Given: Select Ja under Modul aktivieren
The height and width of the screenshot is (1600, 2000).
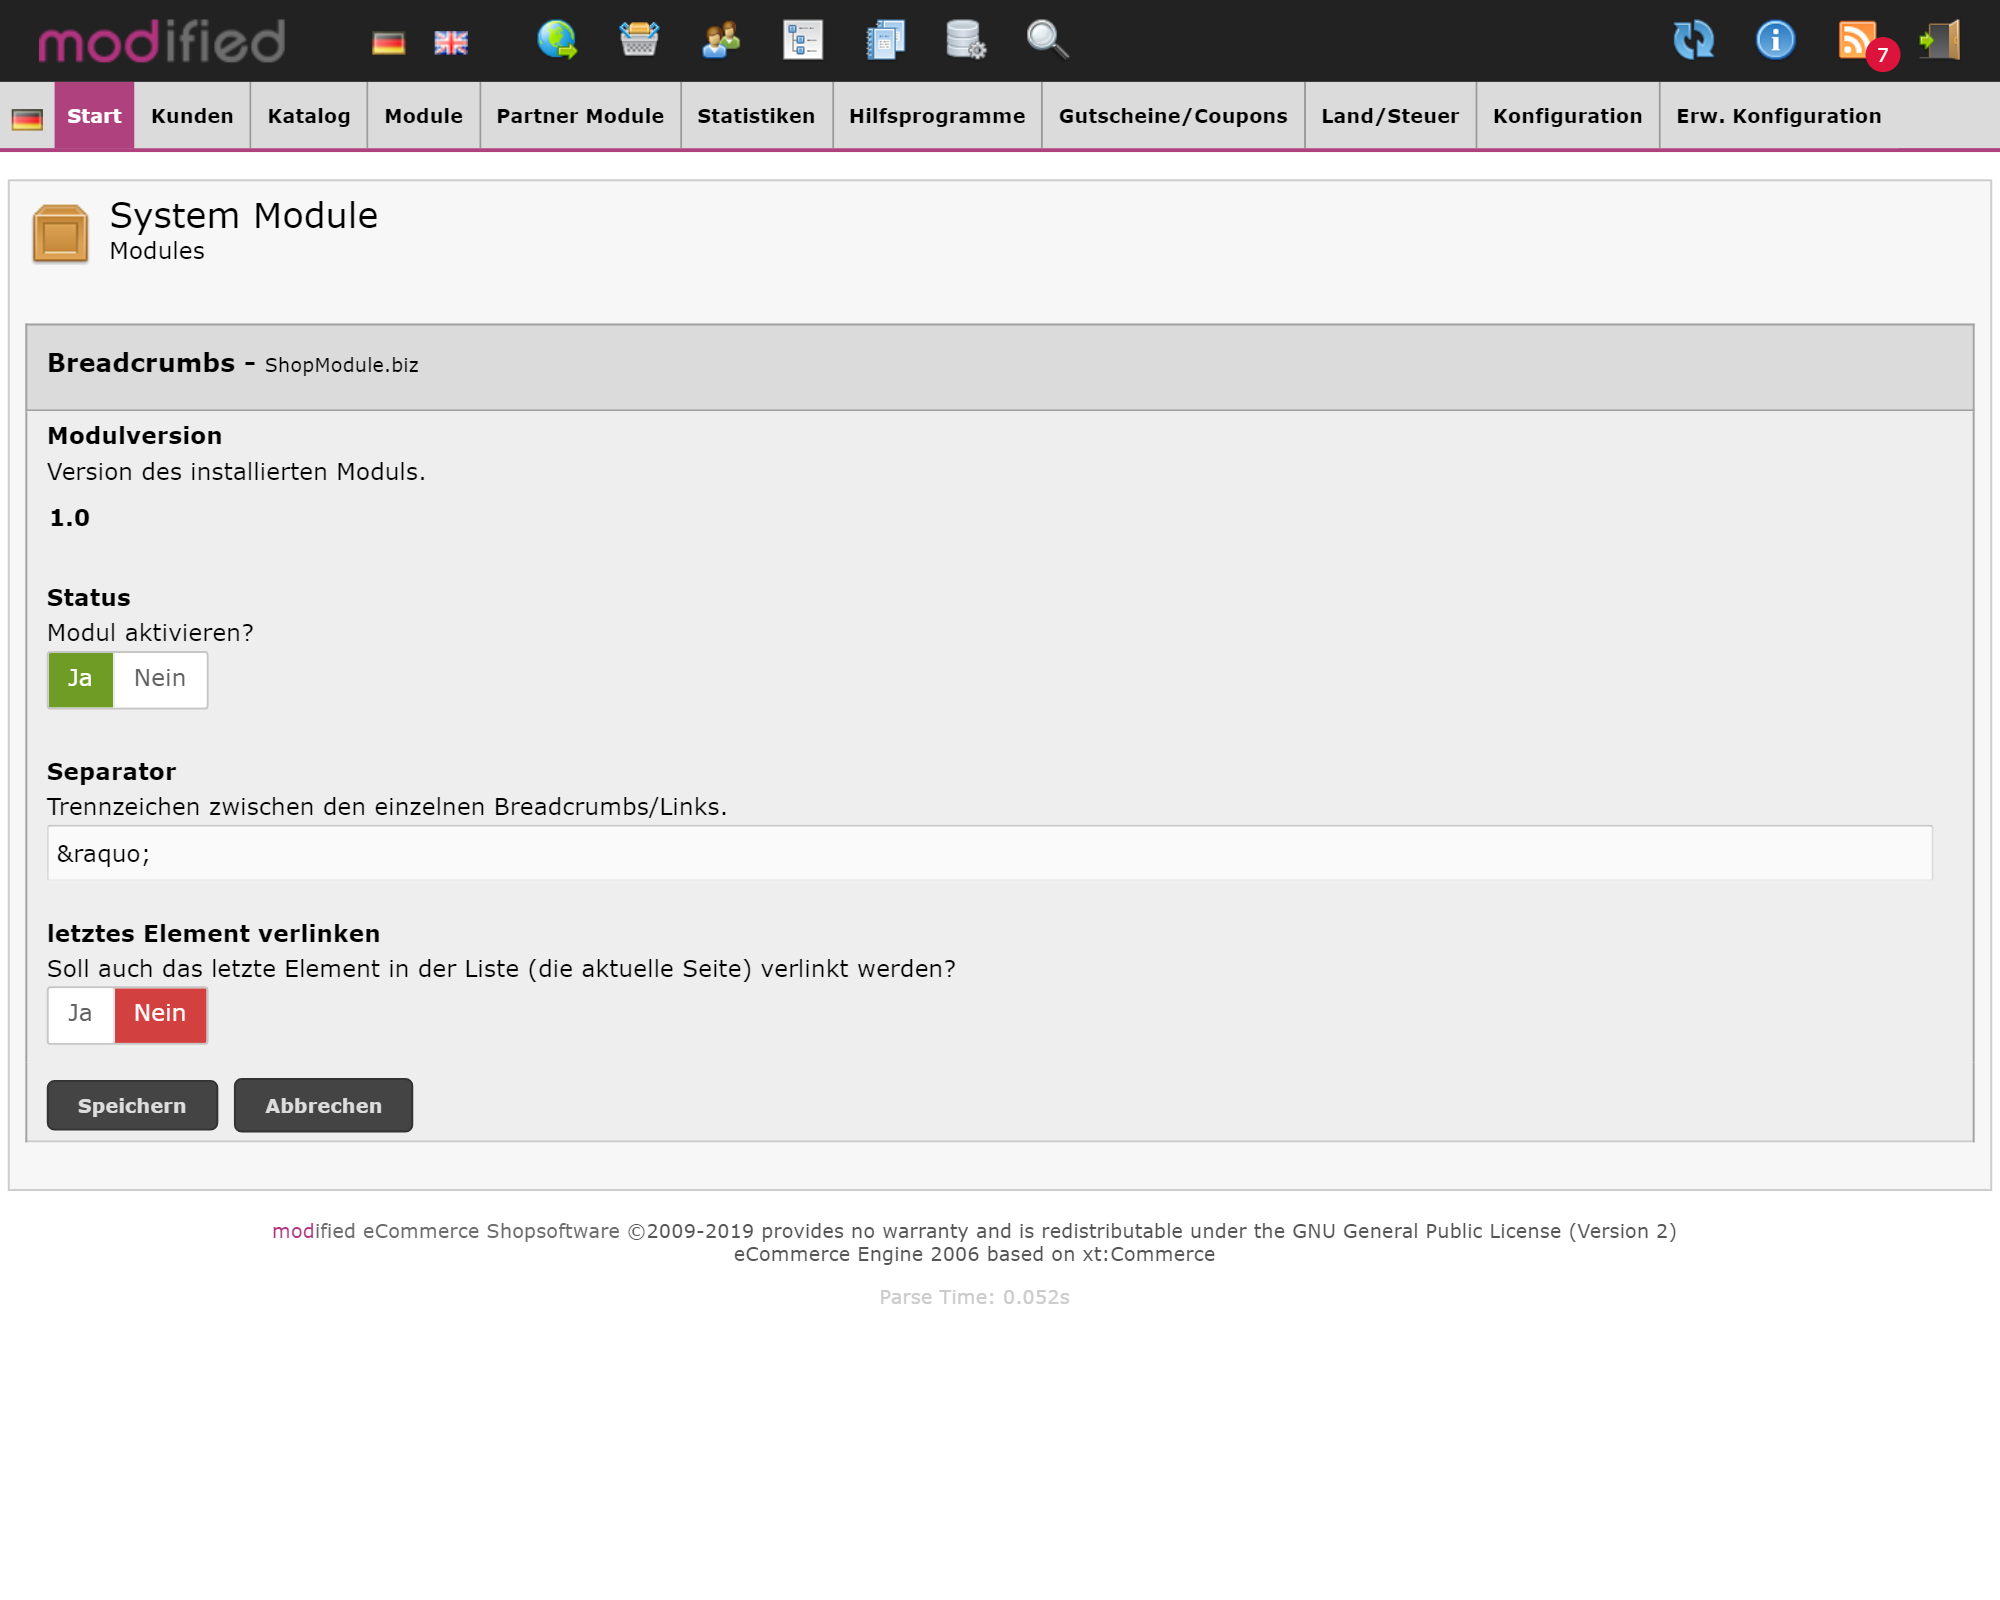Looking at the screenshot, I should 80,679.
